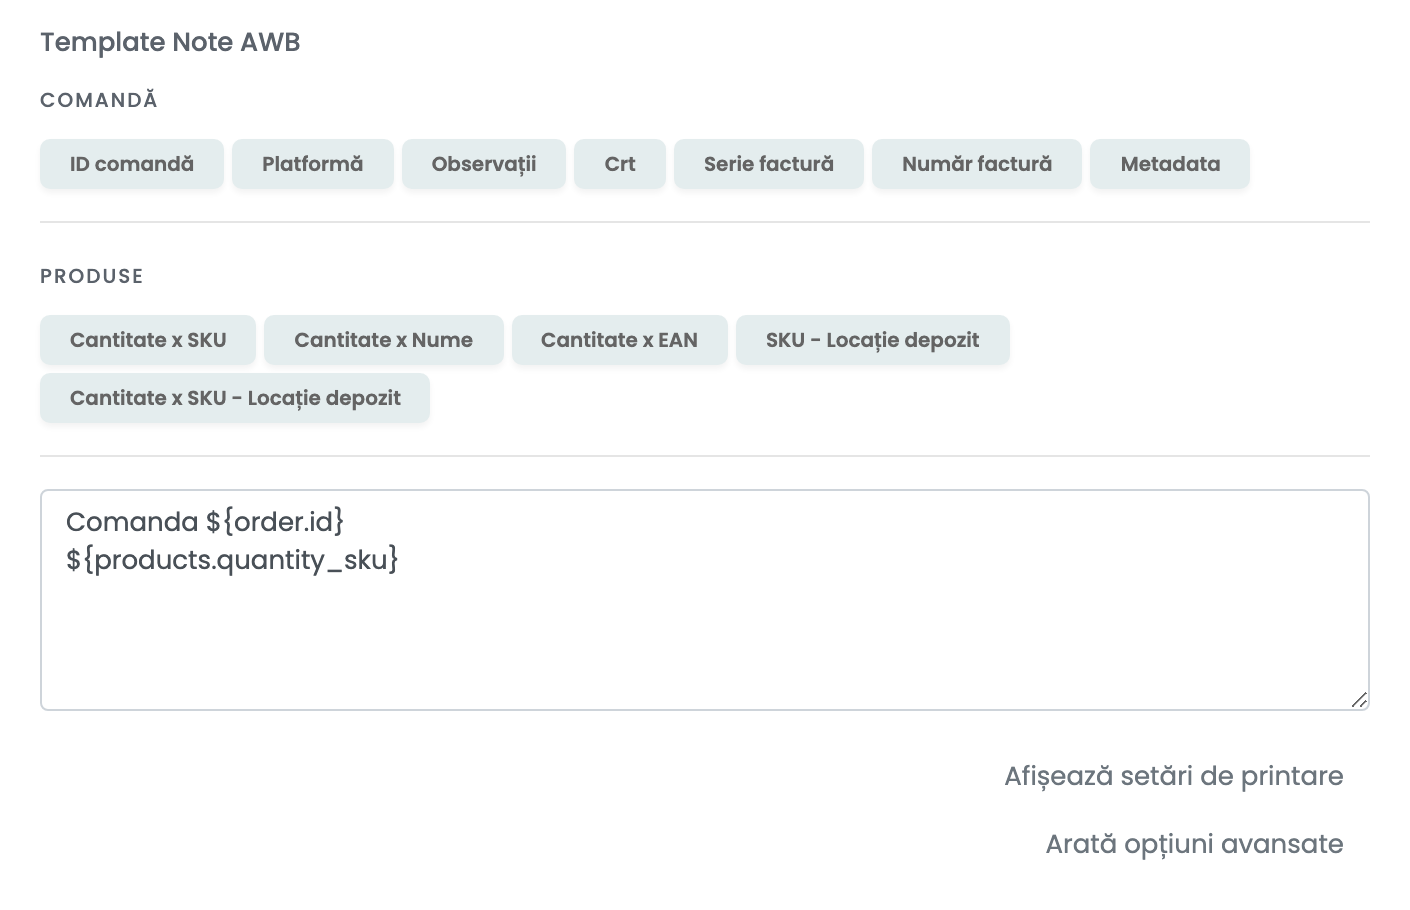
Task: Insert the Metadata placeholder
Action: coord(1170,164)
